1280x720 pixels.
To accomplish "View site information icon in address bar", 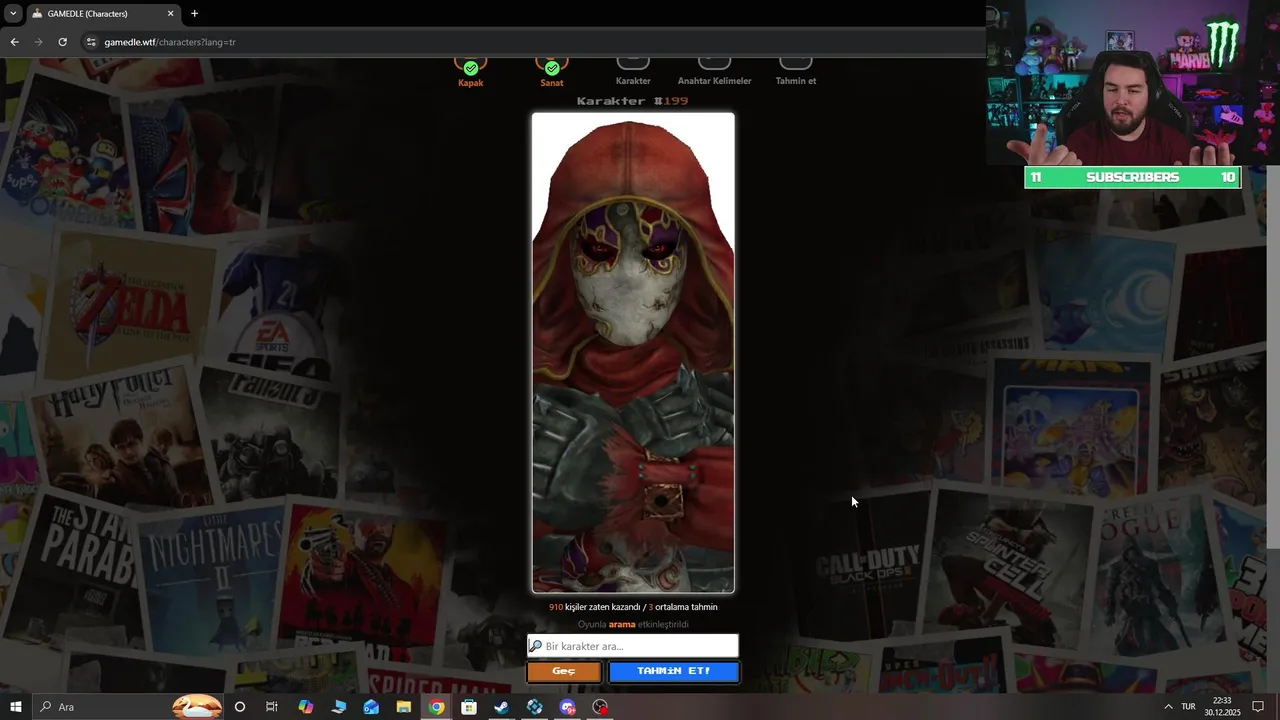I will (x=91, y=42).
